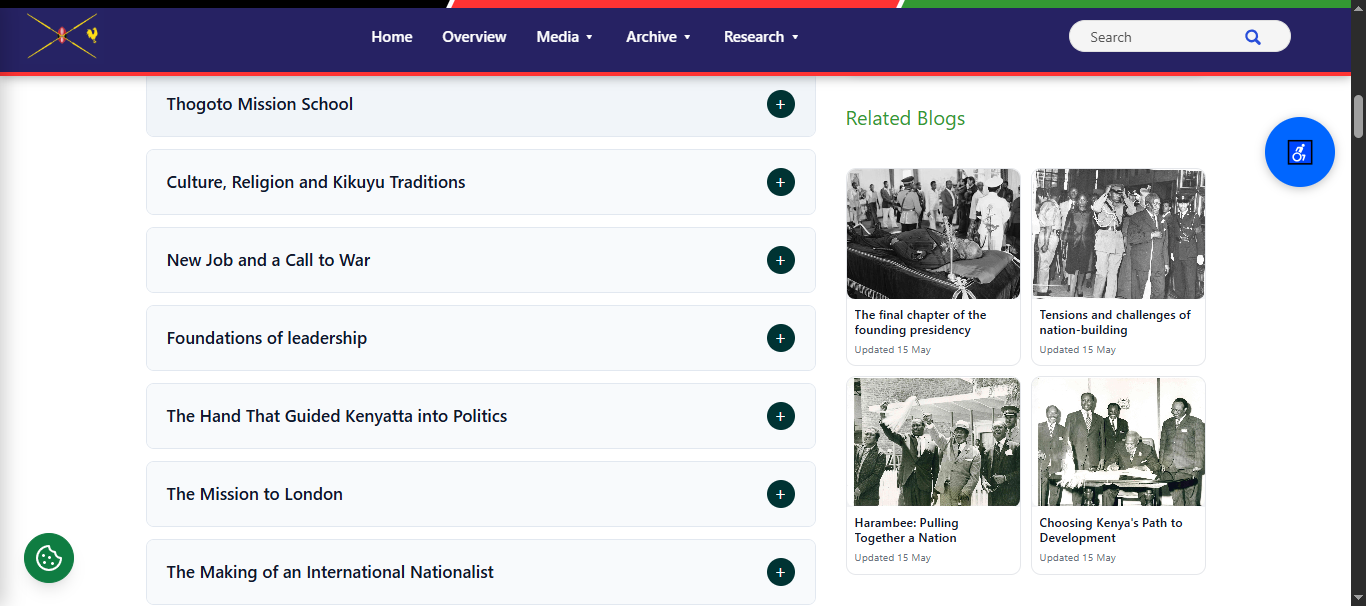Go to the Home page
The height and width of the screenshot is (606, 1366).
point(392,37)
